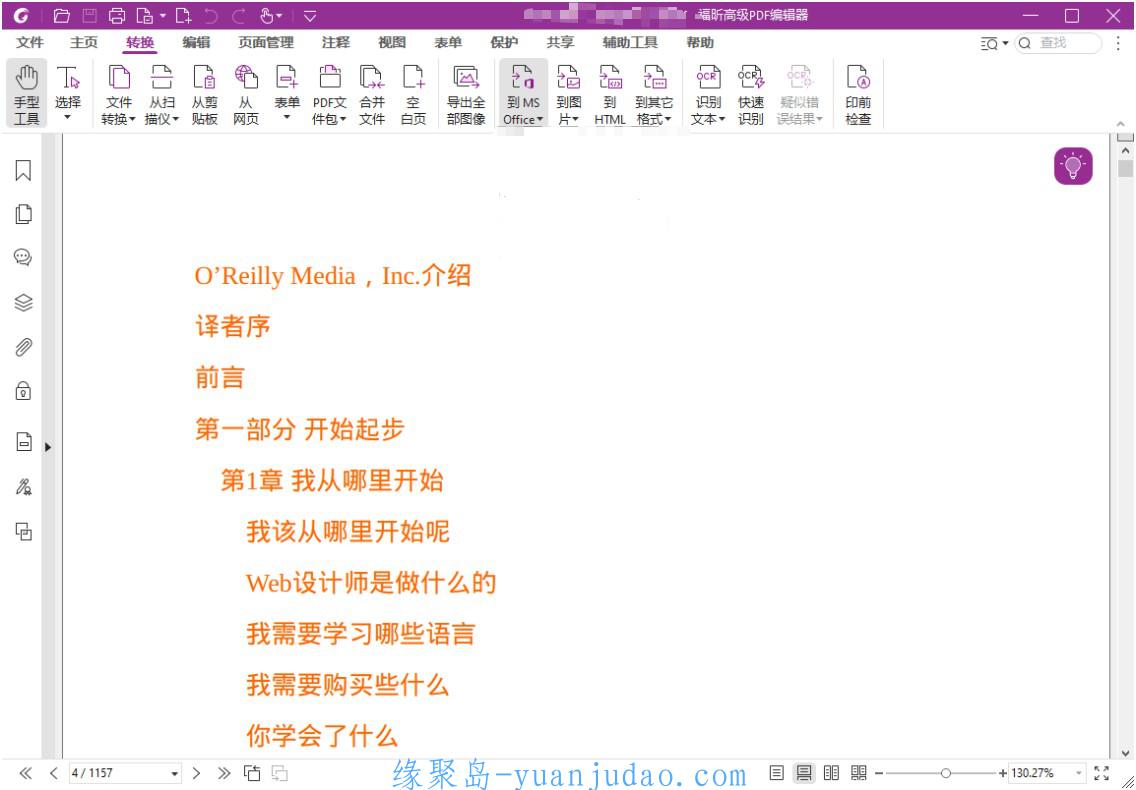The height and width of the screenshot is (790, 1136).
Task: Switch to the 注释 tab
Action: 335,43
